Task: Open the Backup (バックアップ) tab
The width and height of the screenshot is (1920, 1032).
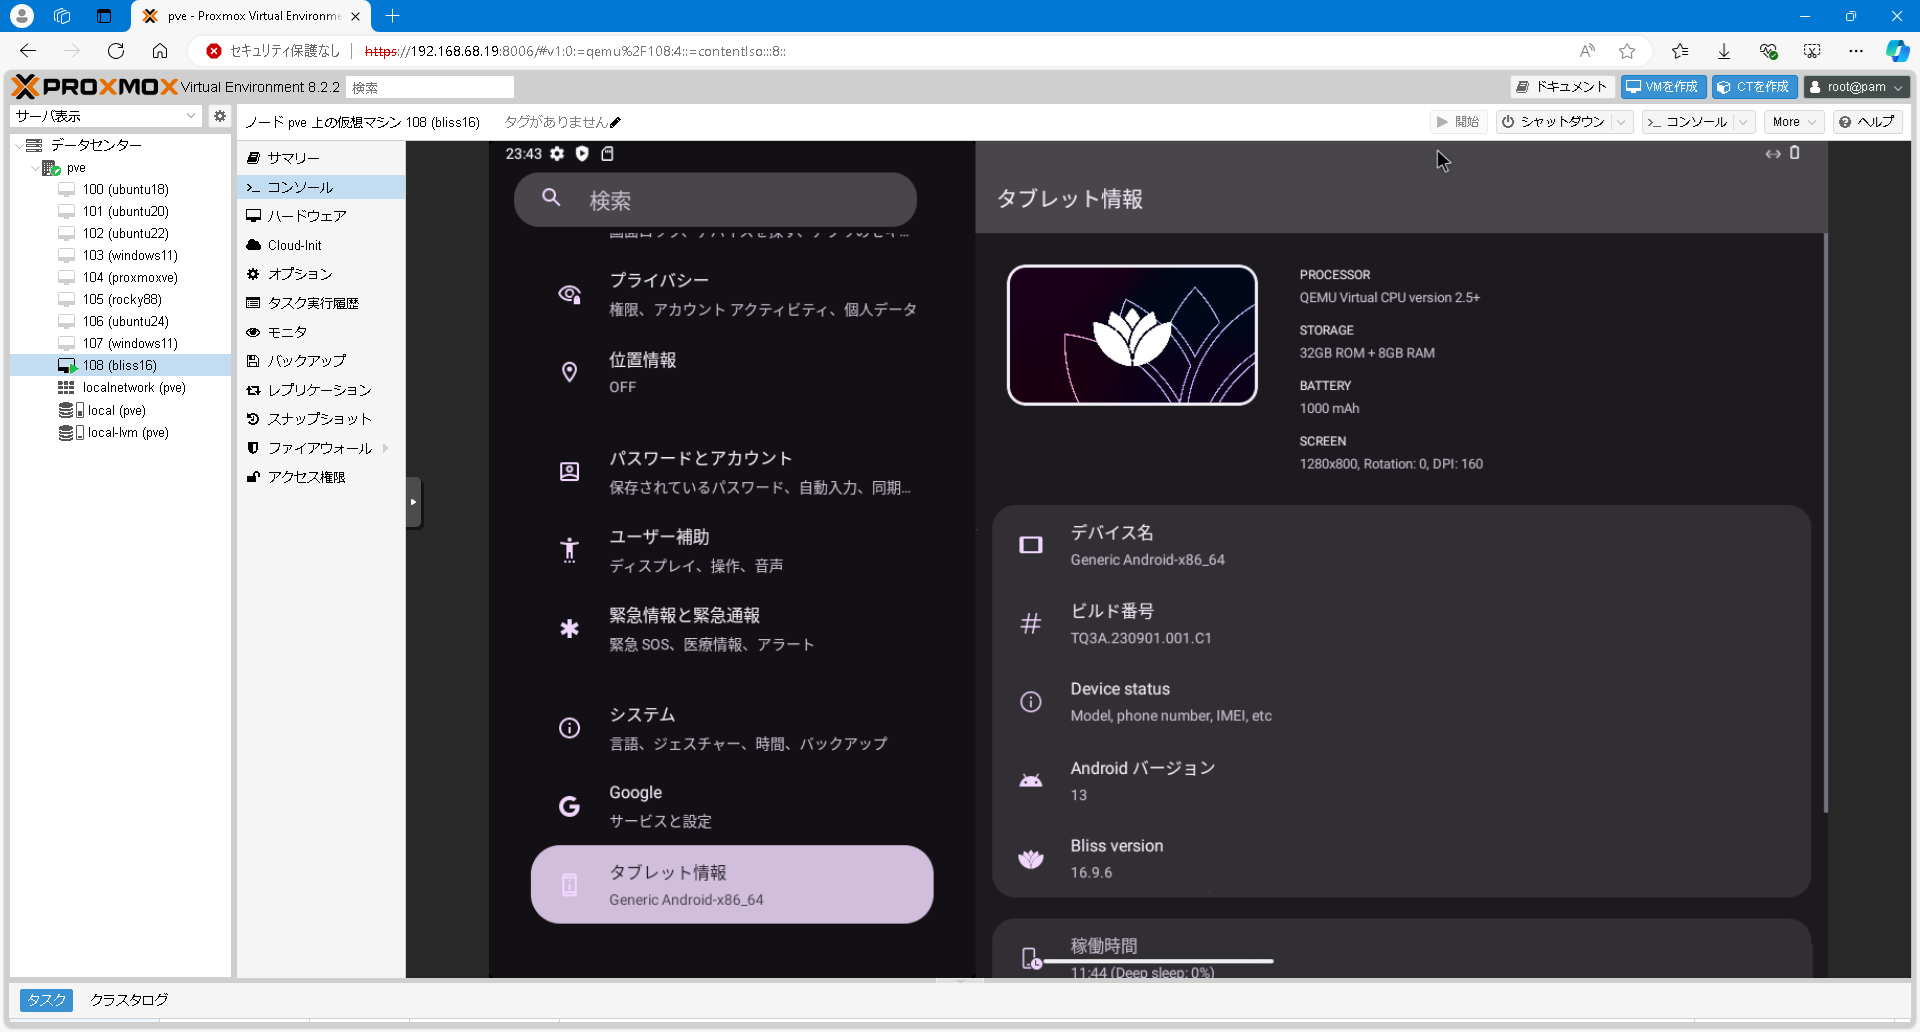Action: [321, 361]
